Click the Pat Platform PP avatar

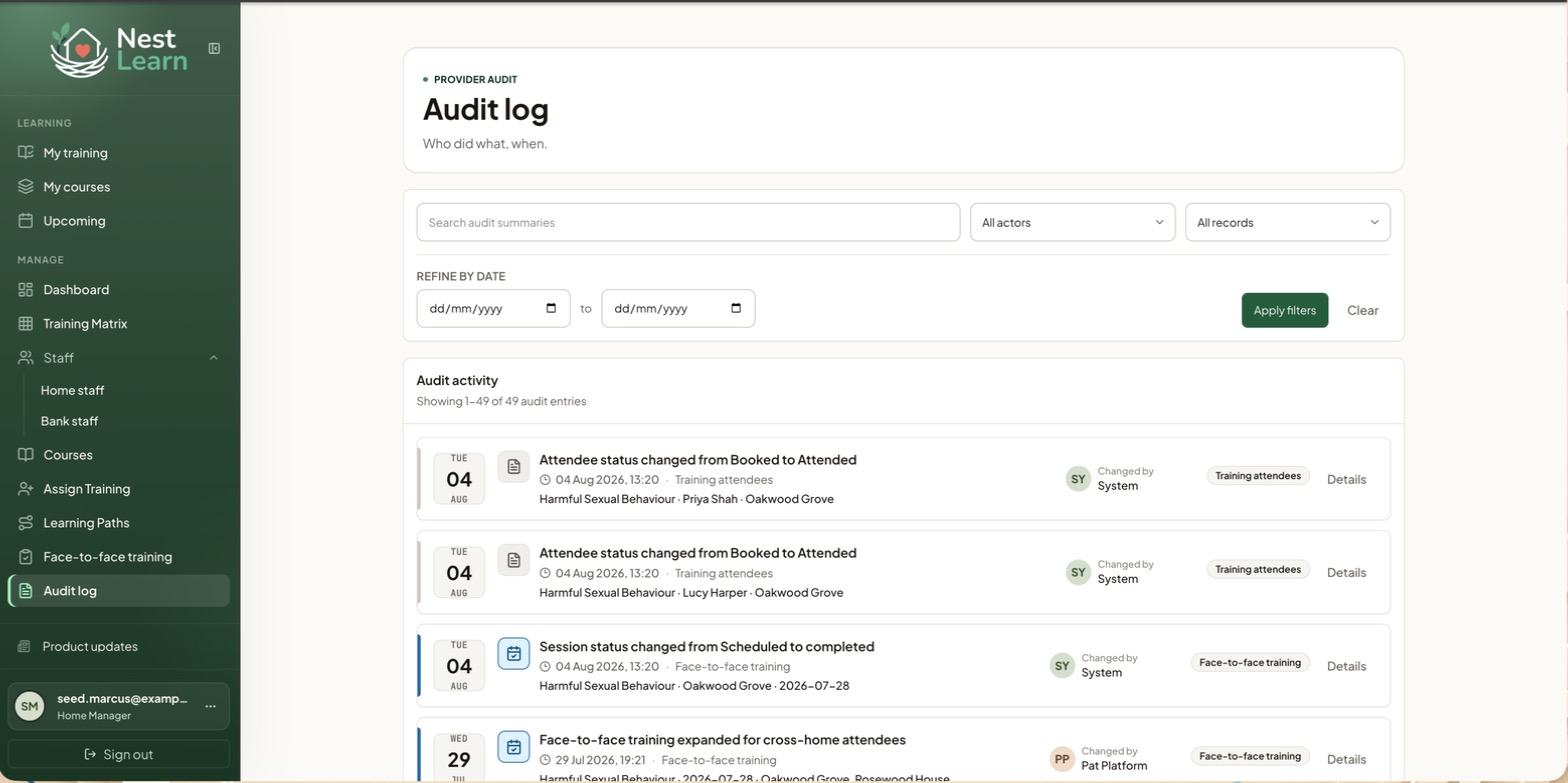click(x=1062, y=759)
